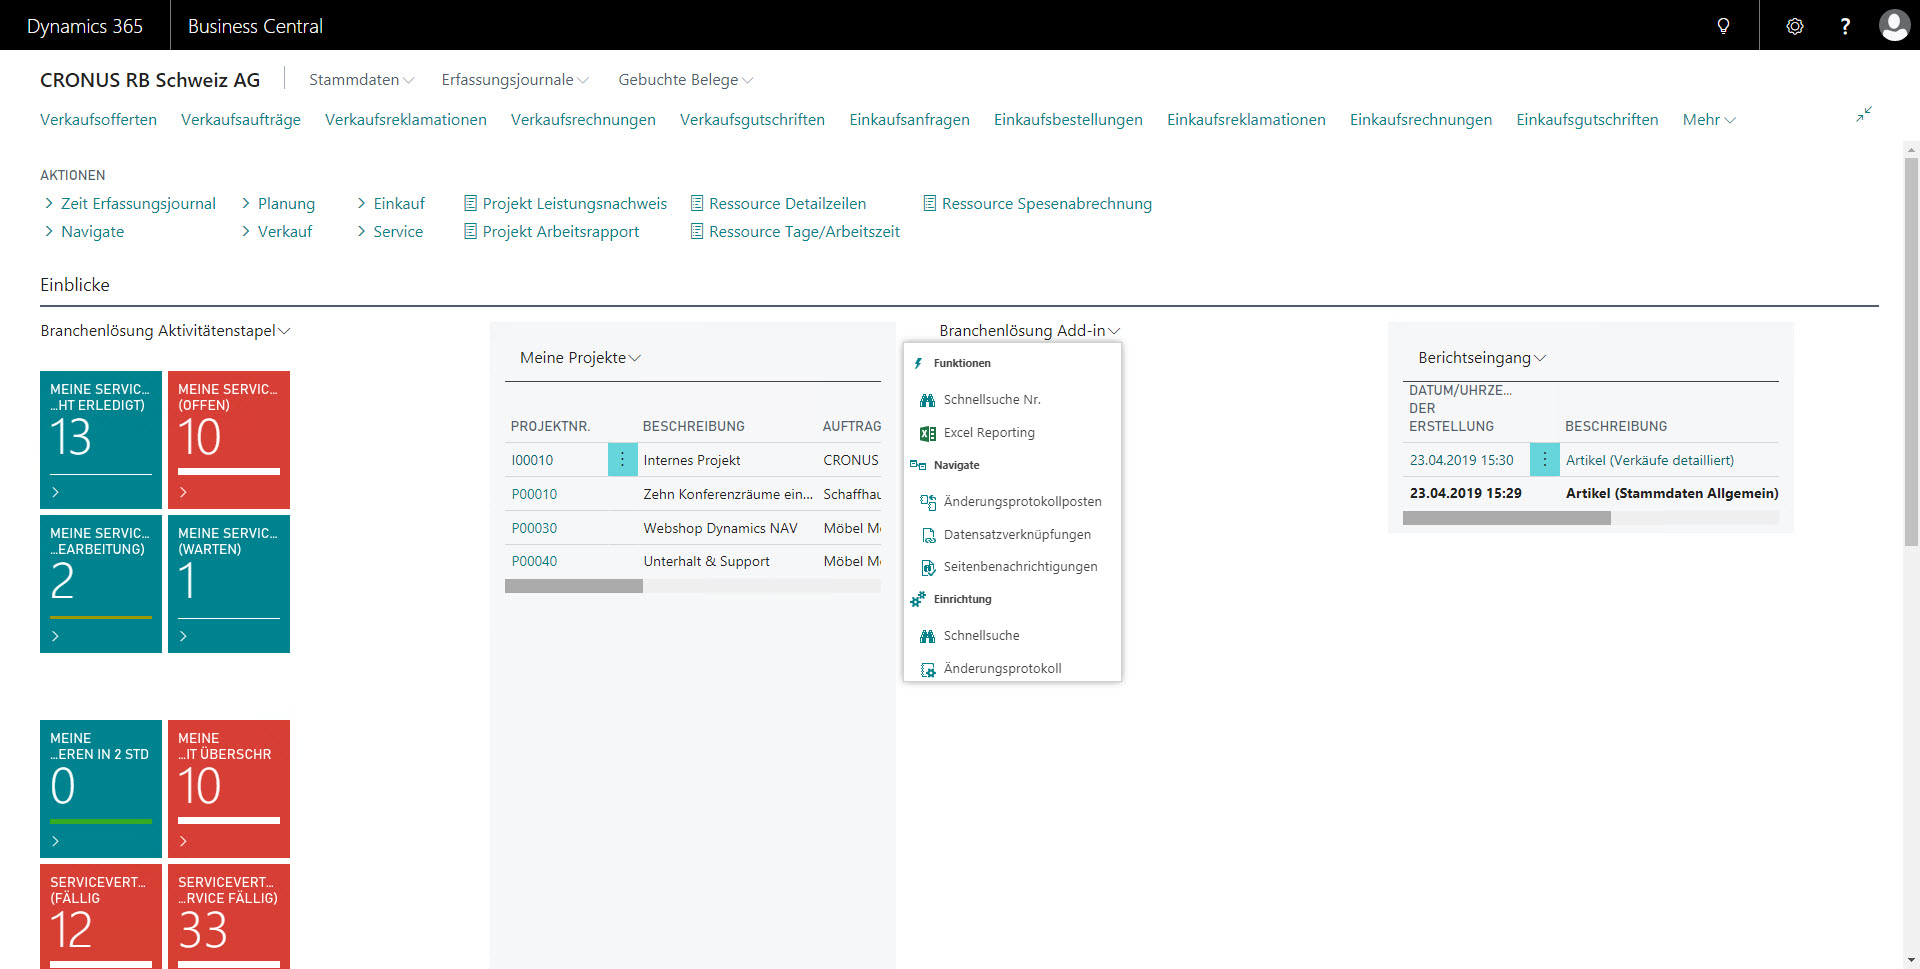
Task: Click the Excel Reporting icon
Action: pyautogui.click(x=927, y=433)
